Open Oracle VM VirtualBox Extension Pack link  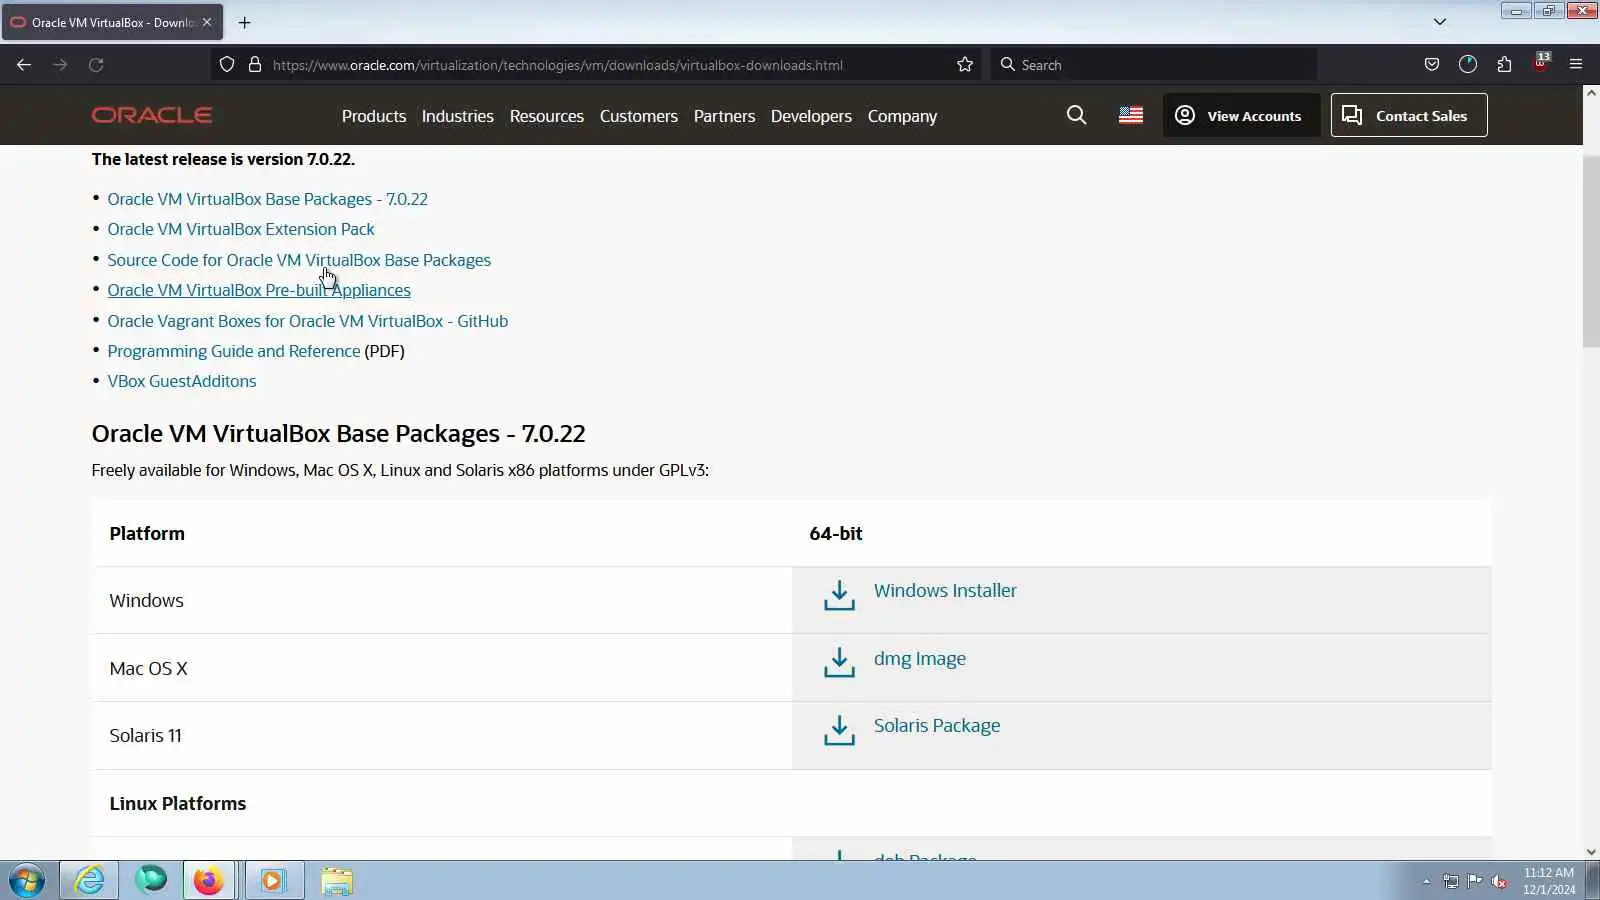coord(241,229)
